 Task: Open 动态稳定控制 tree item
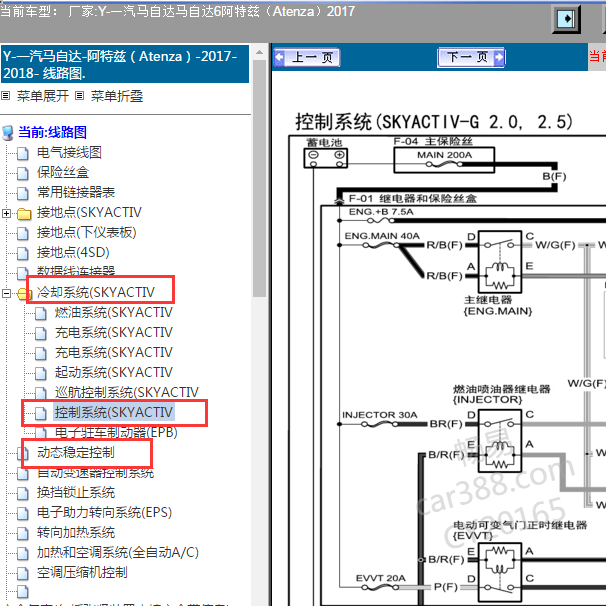tap(76, 453)
